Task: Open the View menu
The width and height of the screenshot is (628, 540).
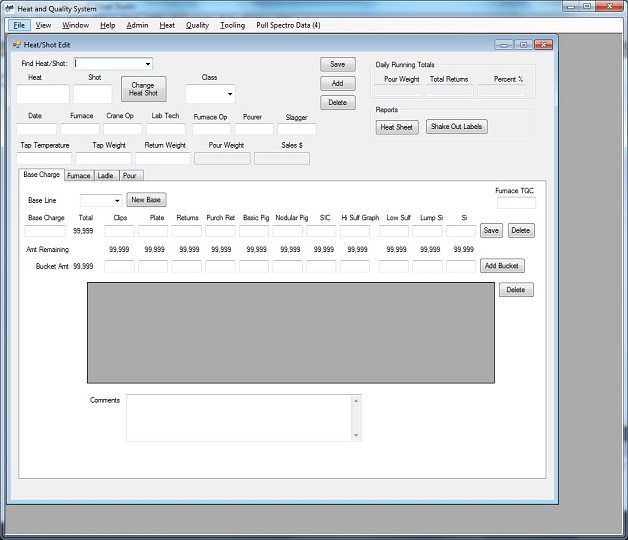Action: coord(43,25)
